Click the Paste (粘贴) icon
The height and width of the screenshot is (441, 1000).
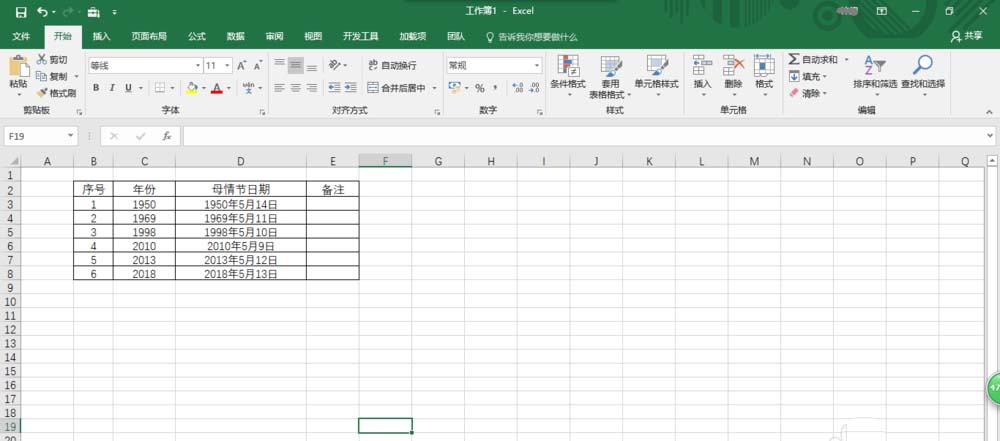pyautogui.click(x=18, y=67)
